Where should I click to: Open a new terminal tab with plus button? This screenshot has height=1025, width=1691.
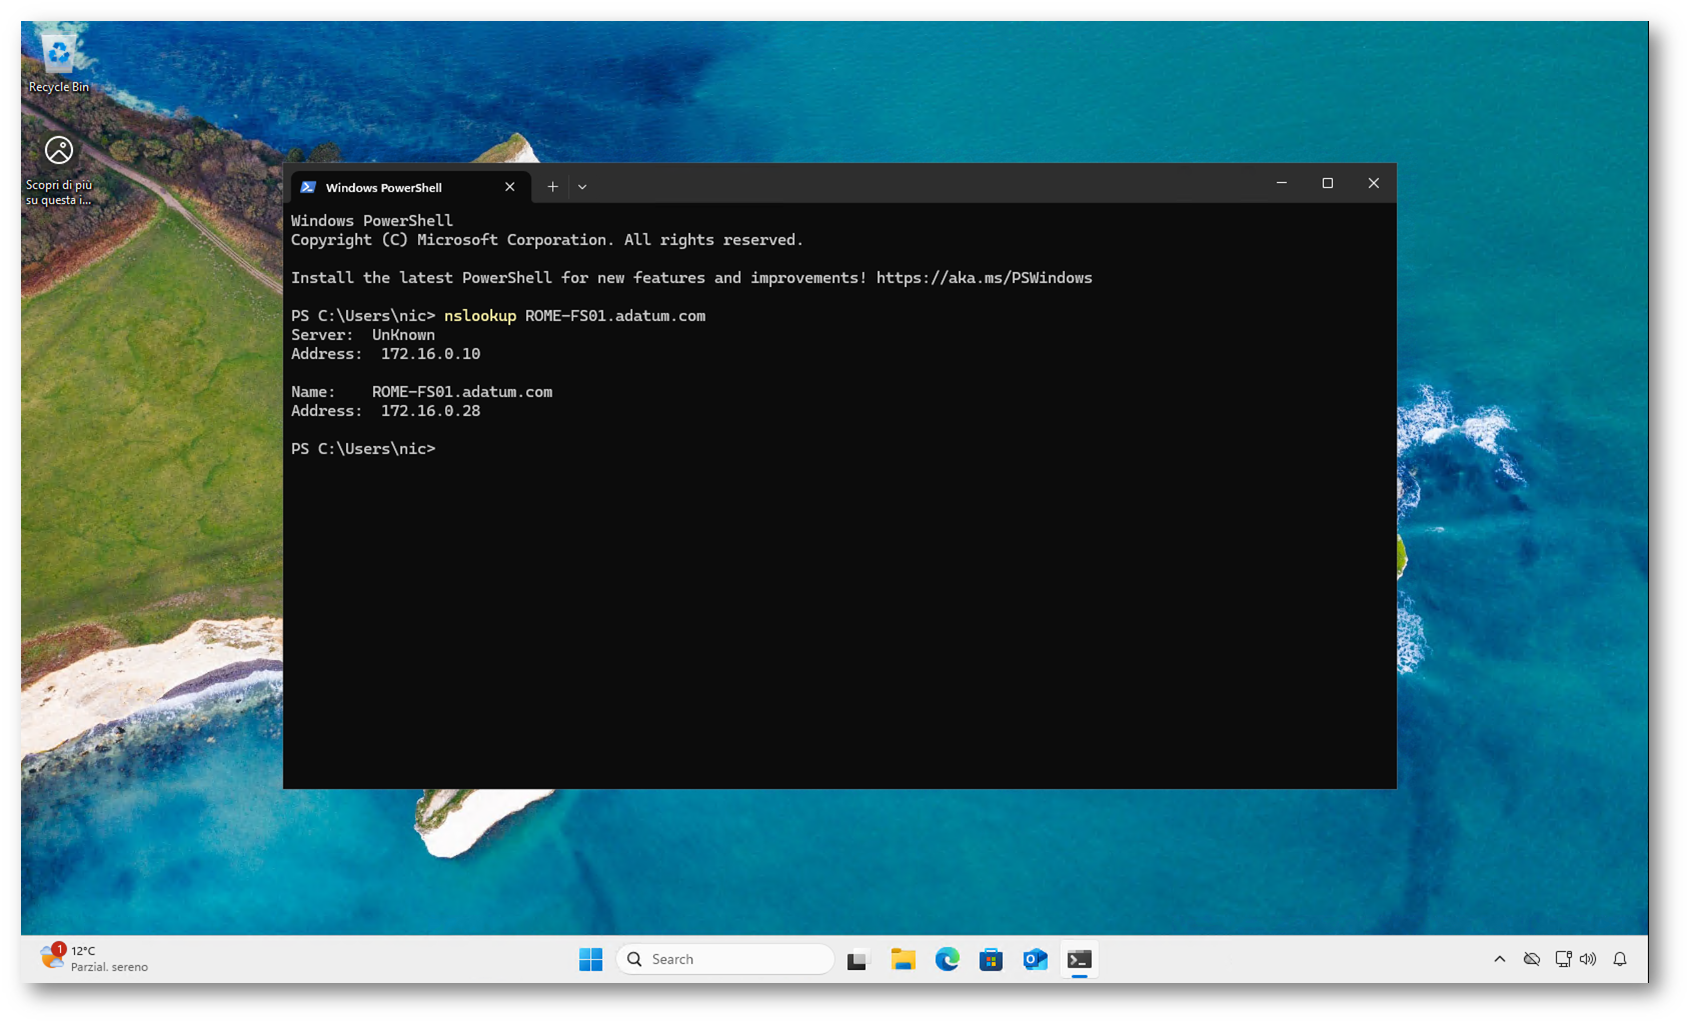(552, 187)
